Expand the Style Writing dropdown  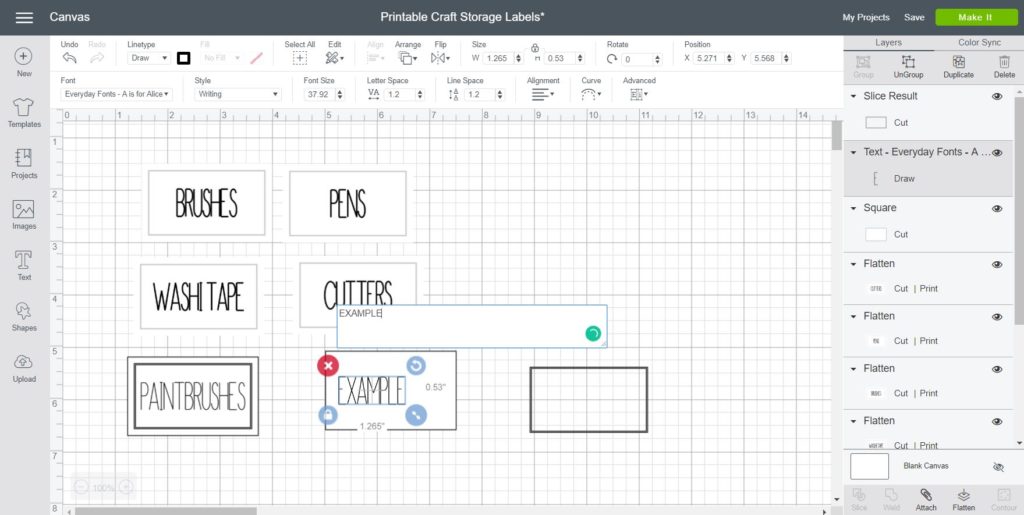237,94
